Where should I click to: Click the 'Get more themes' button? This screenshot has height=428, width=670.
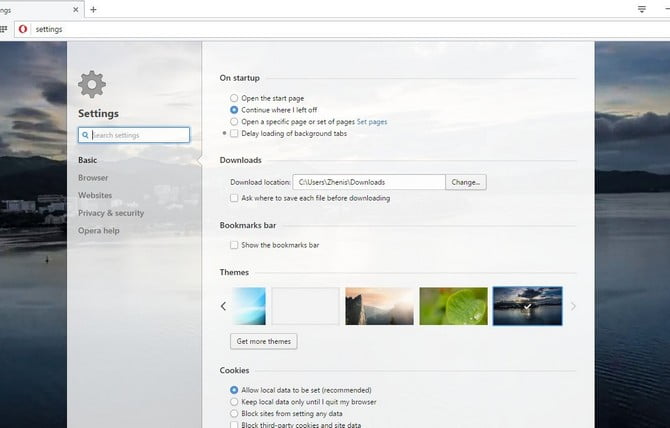[x=264, y=341]
